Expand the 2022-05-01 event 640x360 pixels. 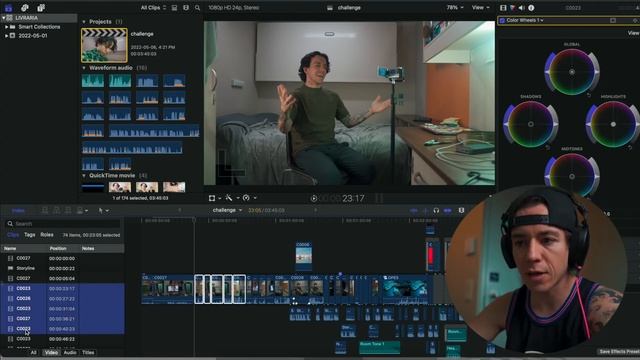click(x=7, y=36)
